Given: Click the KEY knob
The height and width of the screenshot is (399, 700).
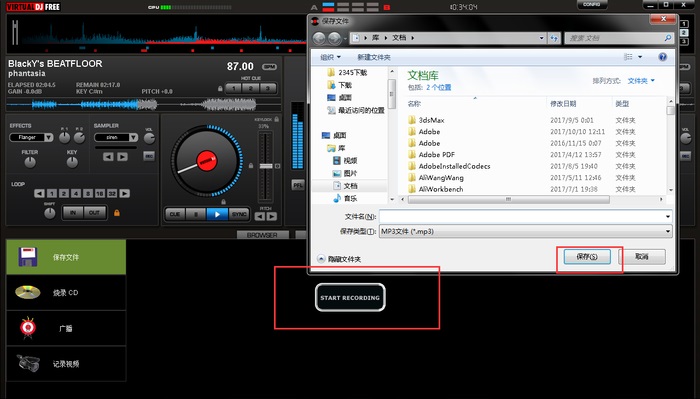Looking at the screenshot, I should 72,162.
